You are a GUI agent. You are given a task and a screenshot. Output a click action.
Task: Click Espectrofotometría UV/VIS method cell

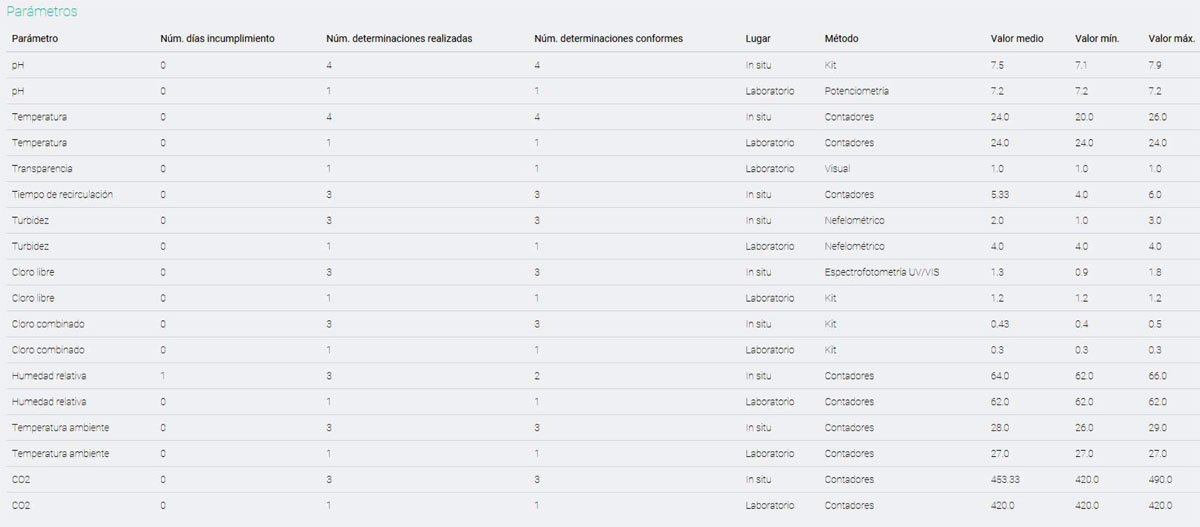coord(882,272)
